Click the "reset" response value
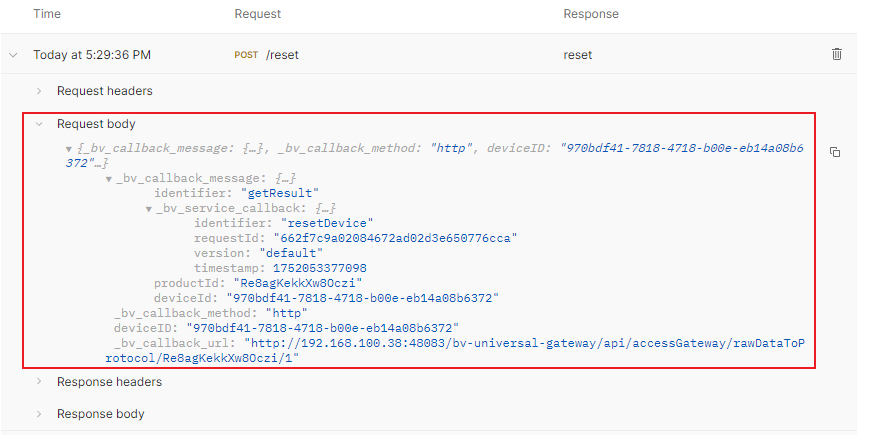This screenshot has width=869, height=435. 577,55
